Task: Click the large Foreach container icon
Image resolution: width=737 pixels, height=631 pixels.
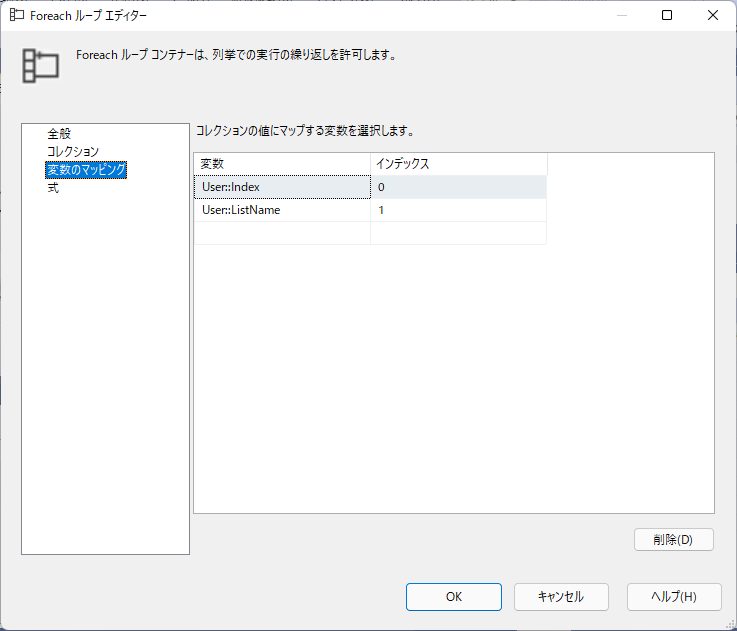Action: pyautogui.click(x=41, y=66)
